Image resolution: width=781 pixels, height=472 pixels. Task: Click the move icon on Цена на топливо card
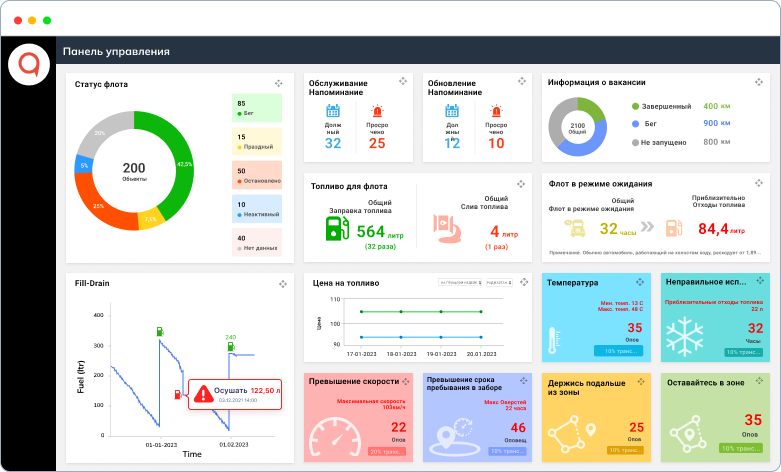[524, 282]
